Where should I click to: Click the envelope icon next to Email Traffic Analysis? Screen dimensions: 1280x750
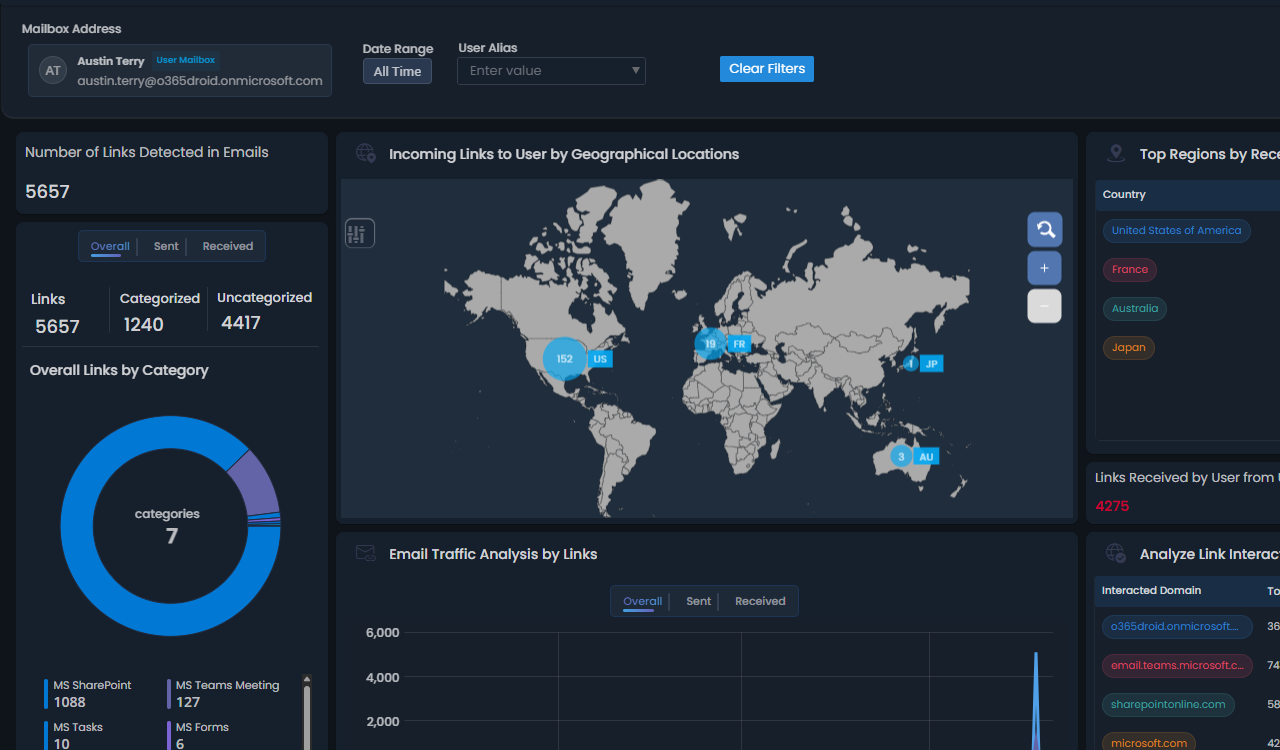(x=365, y=552)
